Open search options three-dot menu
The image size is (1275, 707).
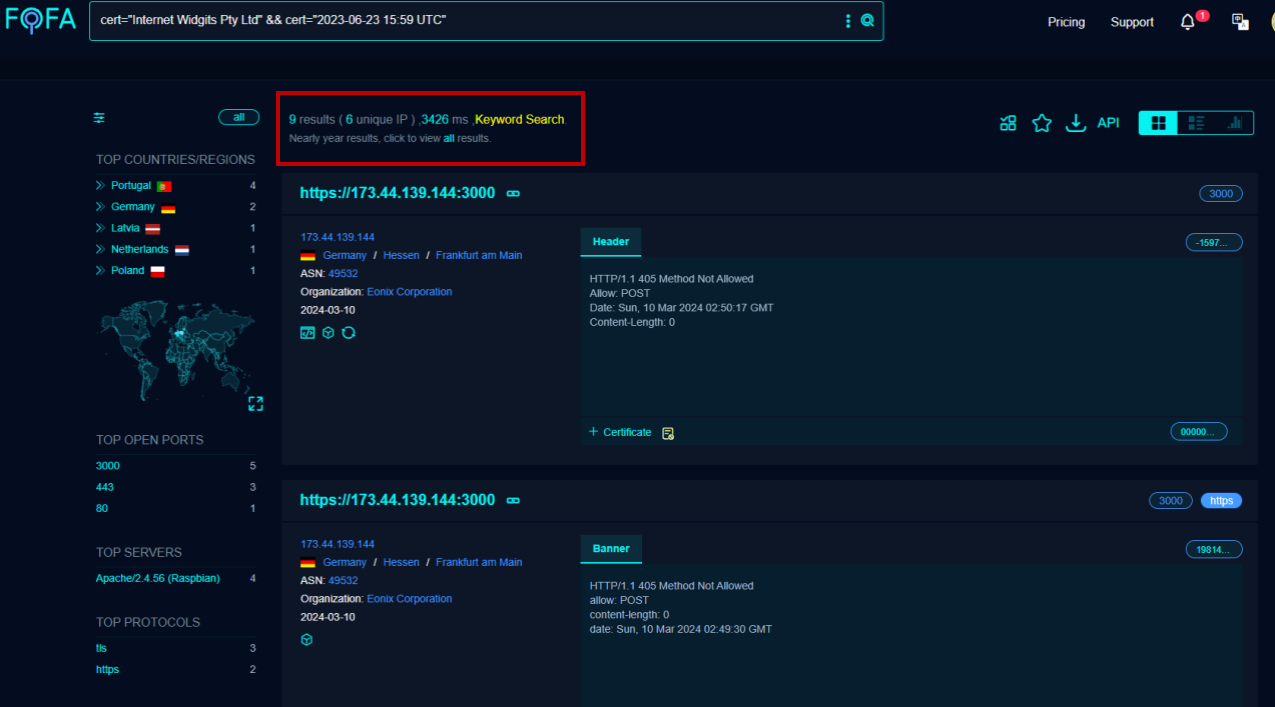click(x=848, y=20)
